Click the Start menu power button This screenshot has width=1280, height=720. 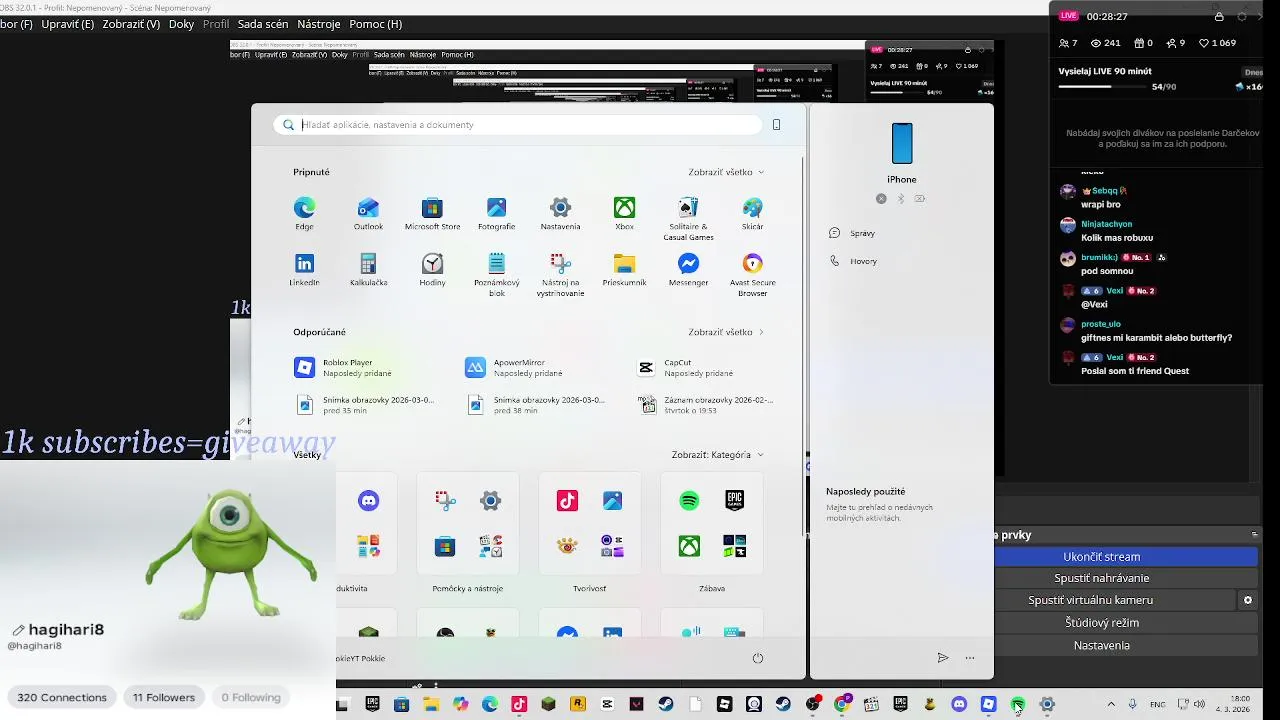pos(757,658)
